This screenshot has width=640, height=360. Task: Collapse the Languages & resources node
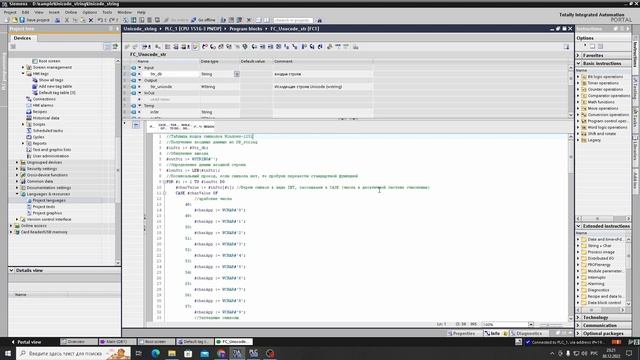point(17,194)
